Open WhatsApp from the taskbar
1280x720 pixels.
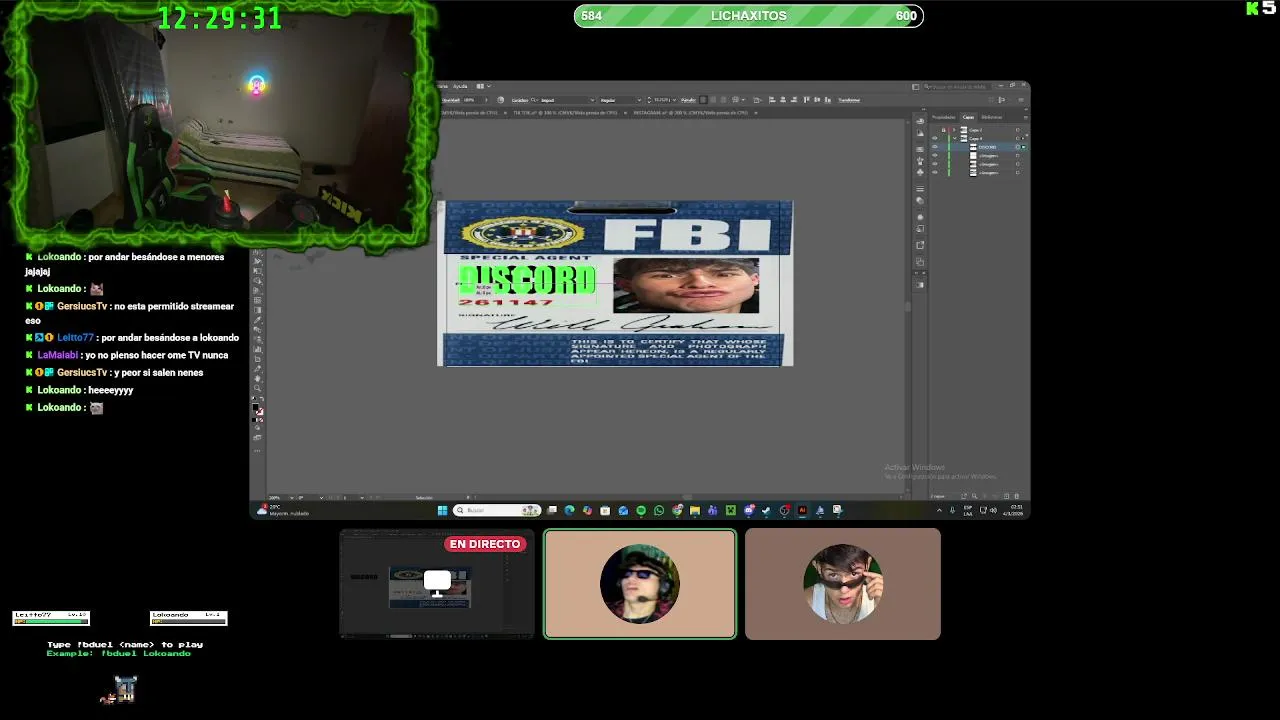659,510
